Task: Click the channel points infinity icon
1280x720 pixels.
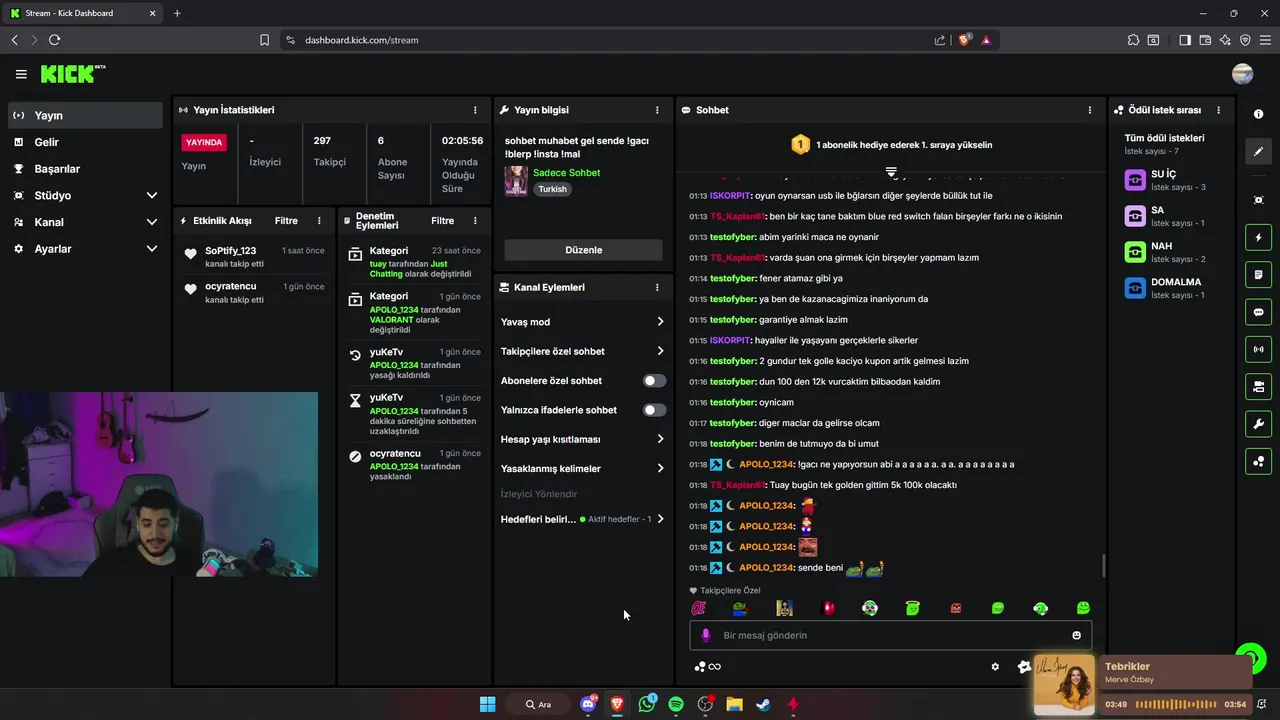Action: coord(708,667)
